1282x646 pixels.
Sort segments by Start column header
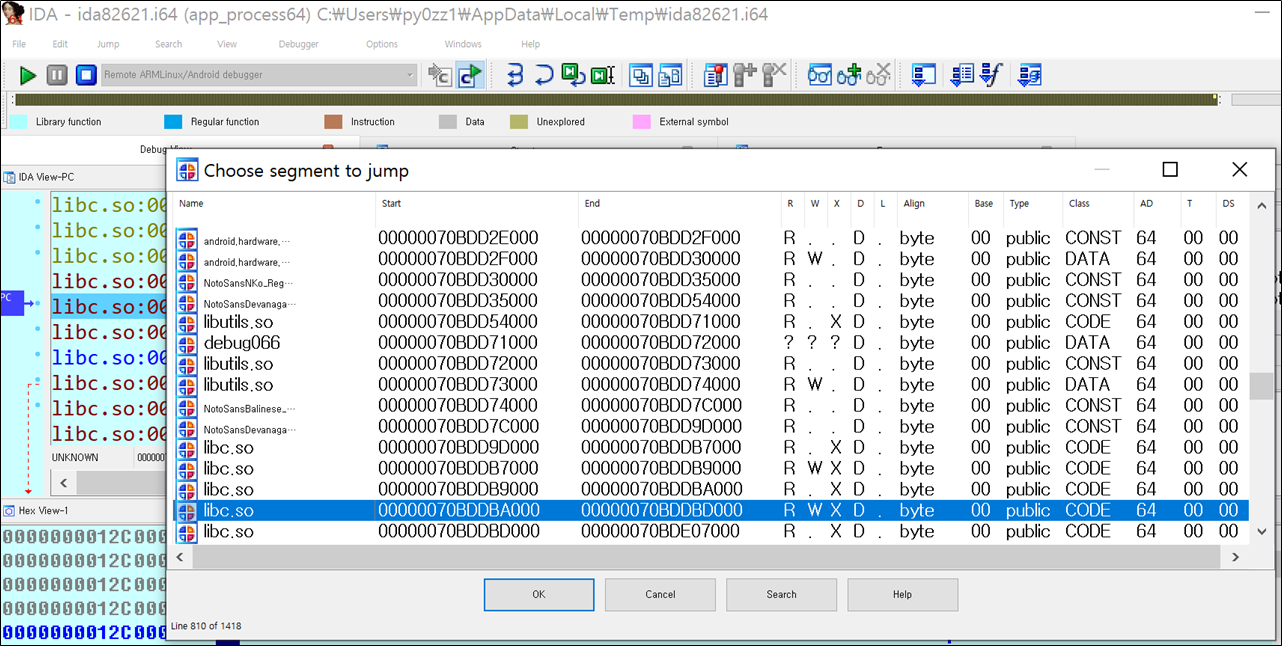click(x=477, y=204)
